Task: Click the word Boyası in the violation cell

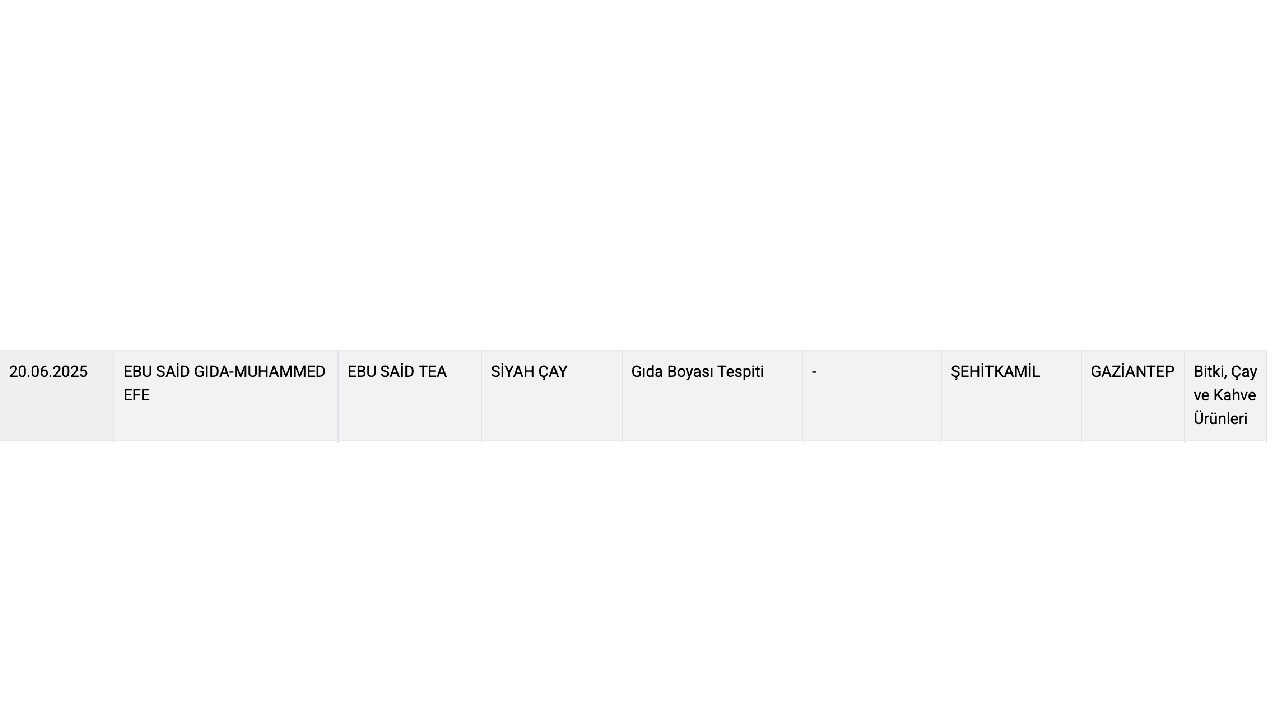Action: click(688, 372)
